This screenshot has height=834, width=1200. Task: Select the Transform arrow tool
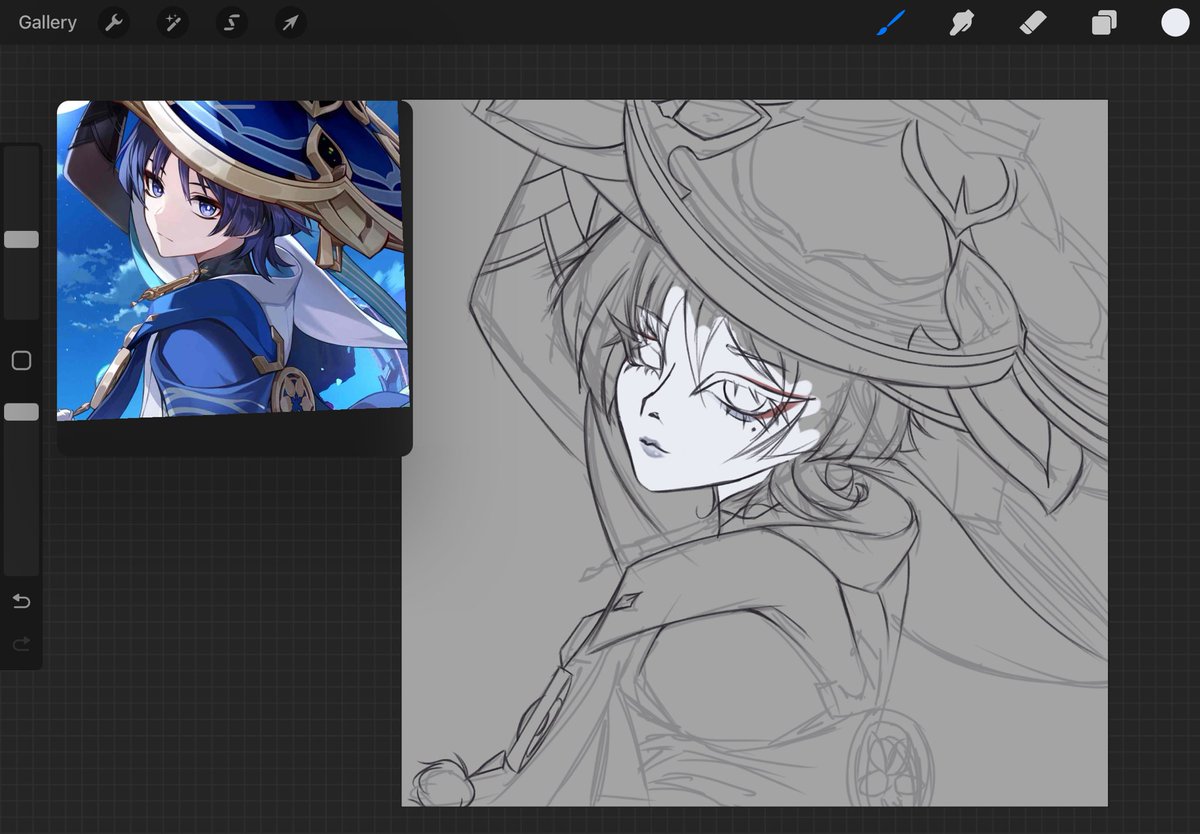(290, 22)
